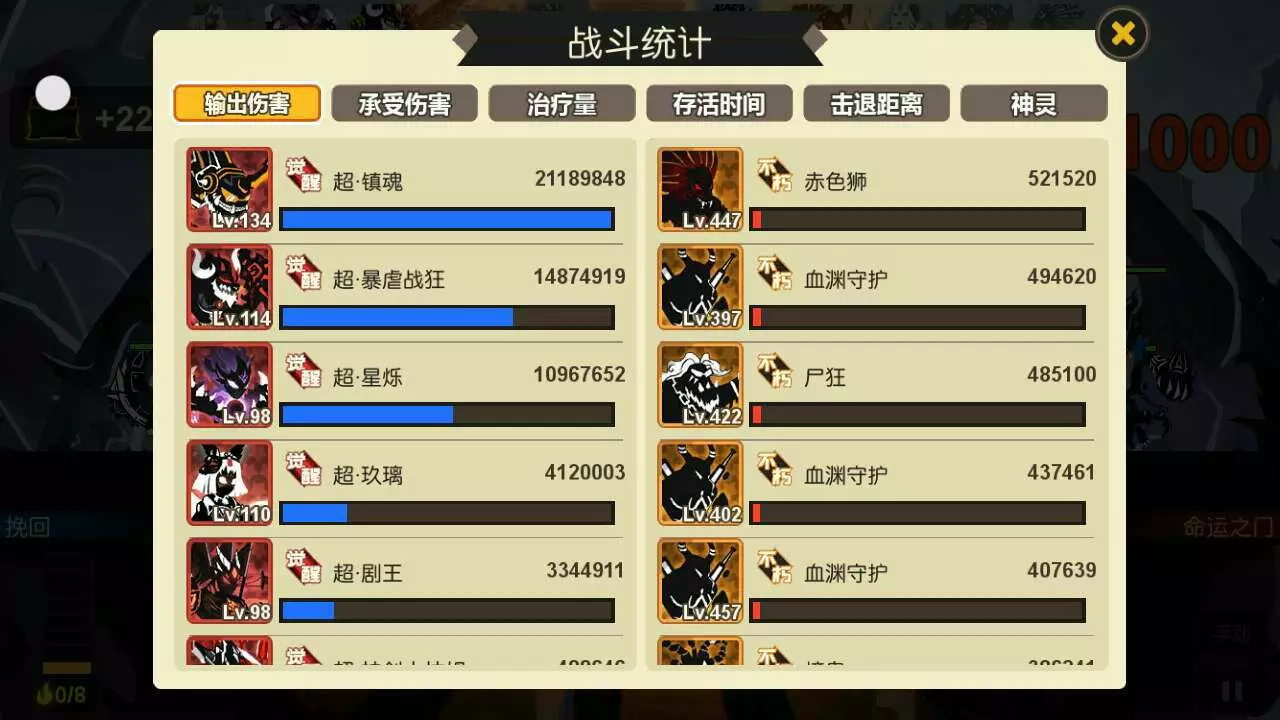This screenshot has height=720, width=1280.
Task: Tap the 尸狂 Lv.422 enemy portrait
Action: tap(700, 385)
